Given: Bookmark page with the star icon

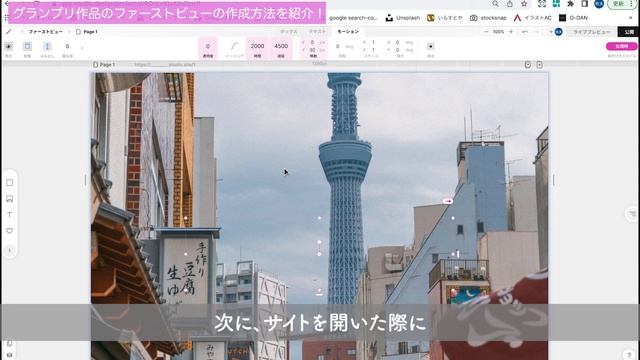Looking at the screenshot, I should pos(524,4).
